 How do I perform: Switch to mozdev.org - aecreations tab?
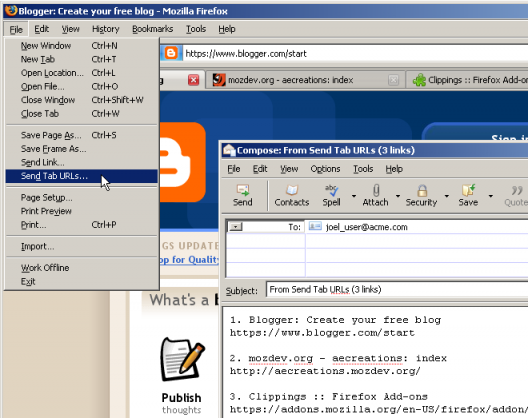(x=305, y=80)
